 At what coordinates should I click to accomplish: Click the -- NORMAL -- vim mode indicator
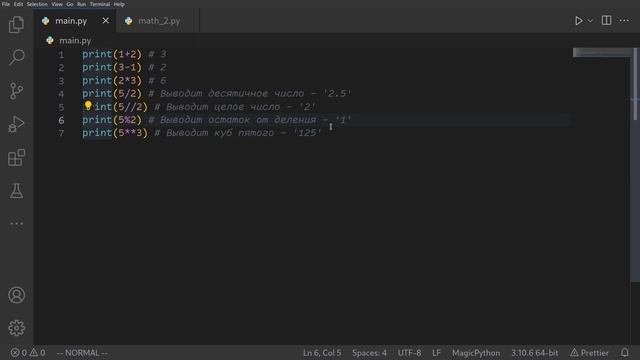(x=82, y=353)
